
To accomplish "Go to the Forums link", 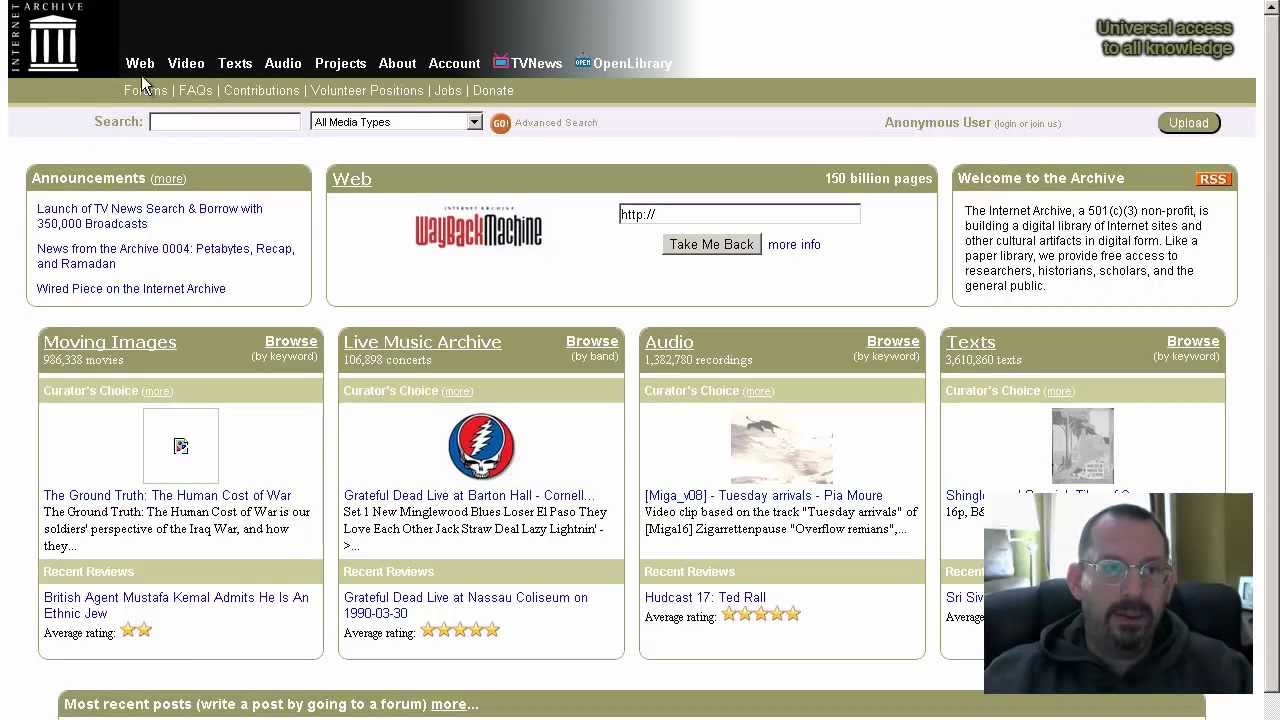I will [x=146, y=90].
